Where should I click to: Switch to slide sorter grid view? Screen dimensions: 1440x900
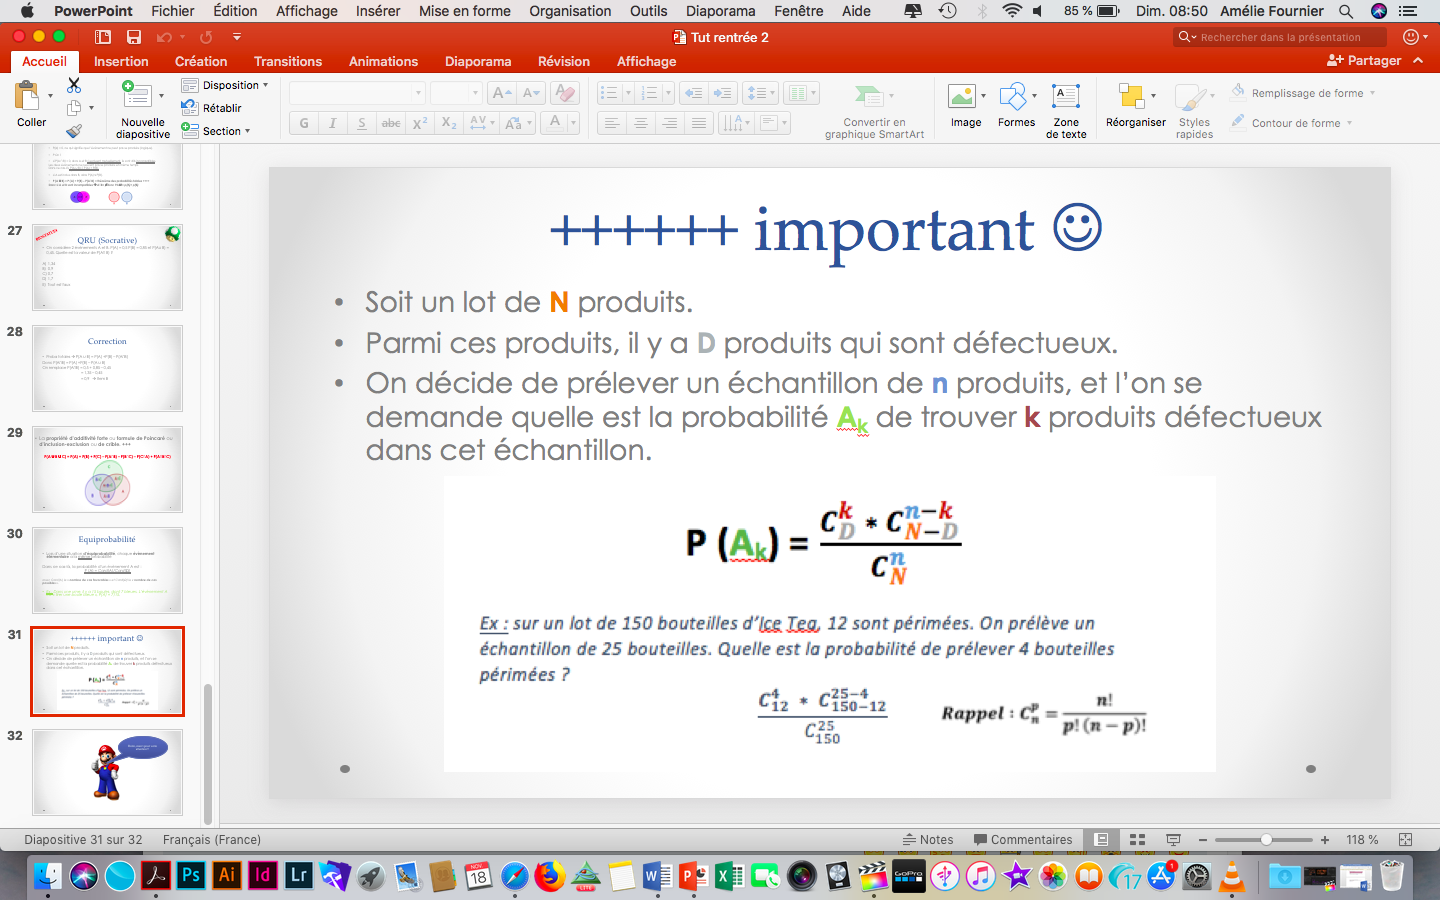coord(1137,840)
